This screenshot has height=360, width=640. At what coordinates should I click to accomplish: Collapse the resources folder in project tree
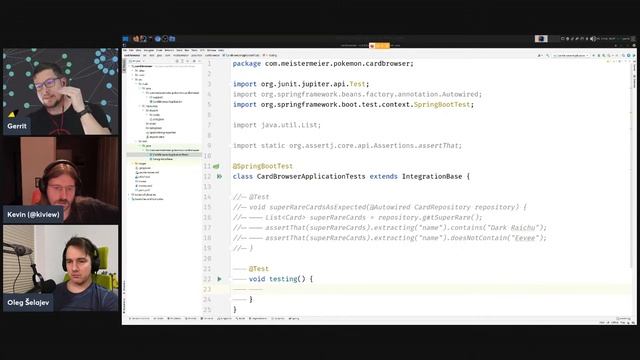tap(139, 106)
